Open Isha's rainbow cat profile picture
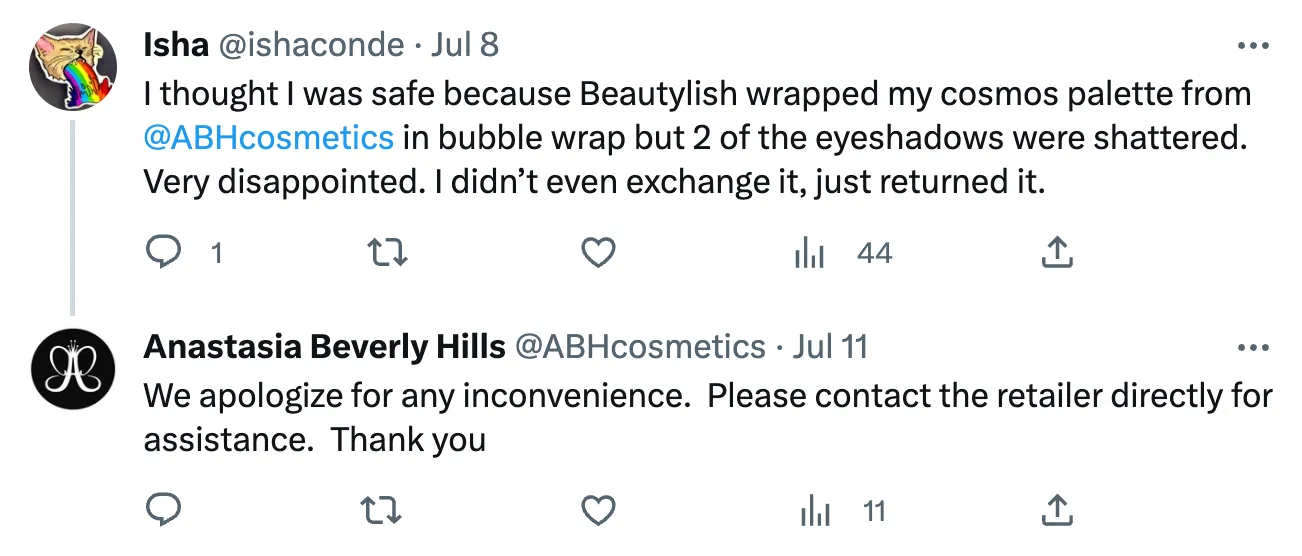The height and width of the screenshot is (556, 1302). tap(69, 68)
